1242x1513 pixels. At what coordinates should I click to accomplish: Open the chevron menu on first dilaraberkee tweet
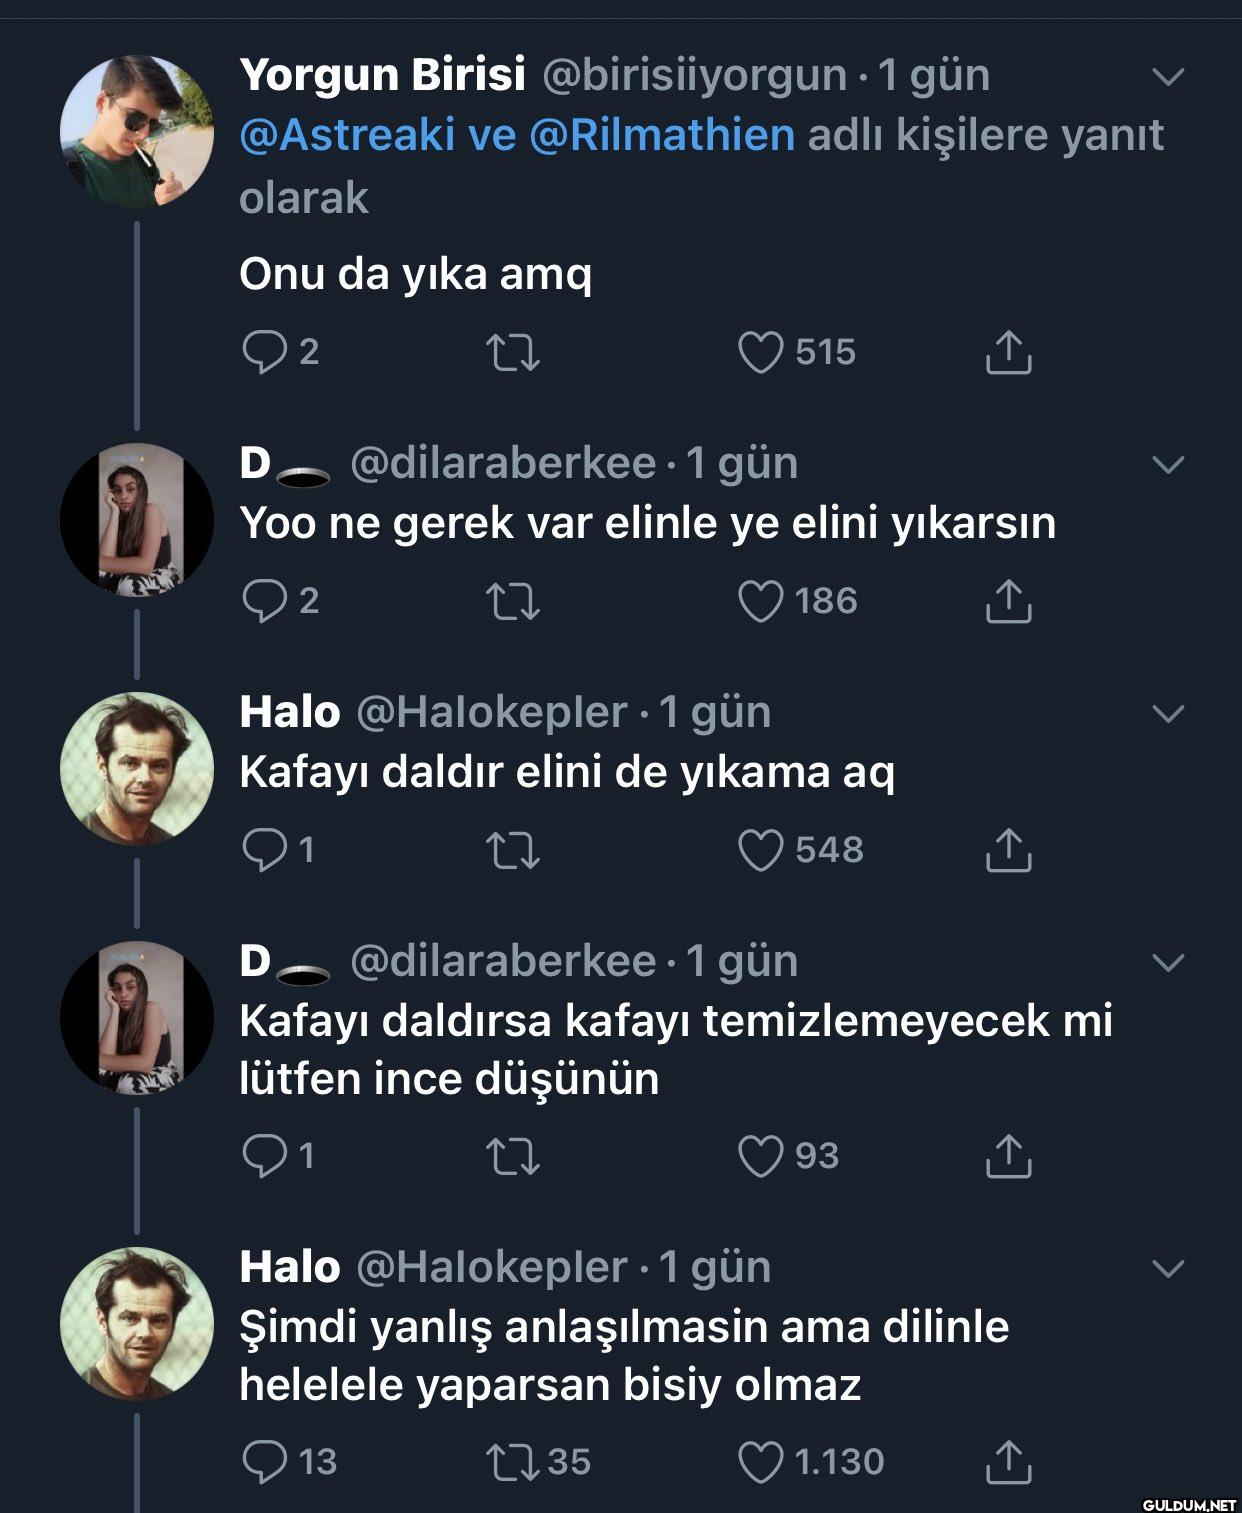pos(1168,465)
